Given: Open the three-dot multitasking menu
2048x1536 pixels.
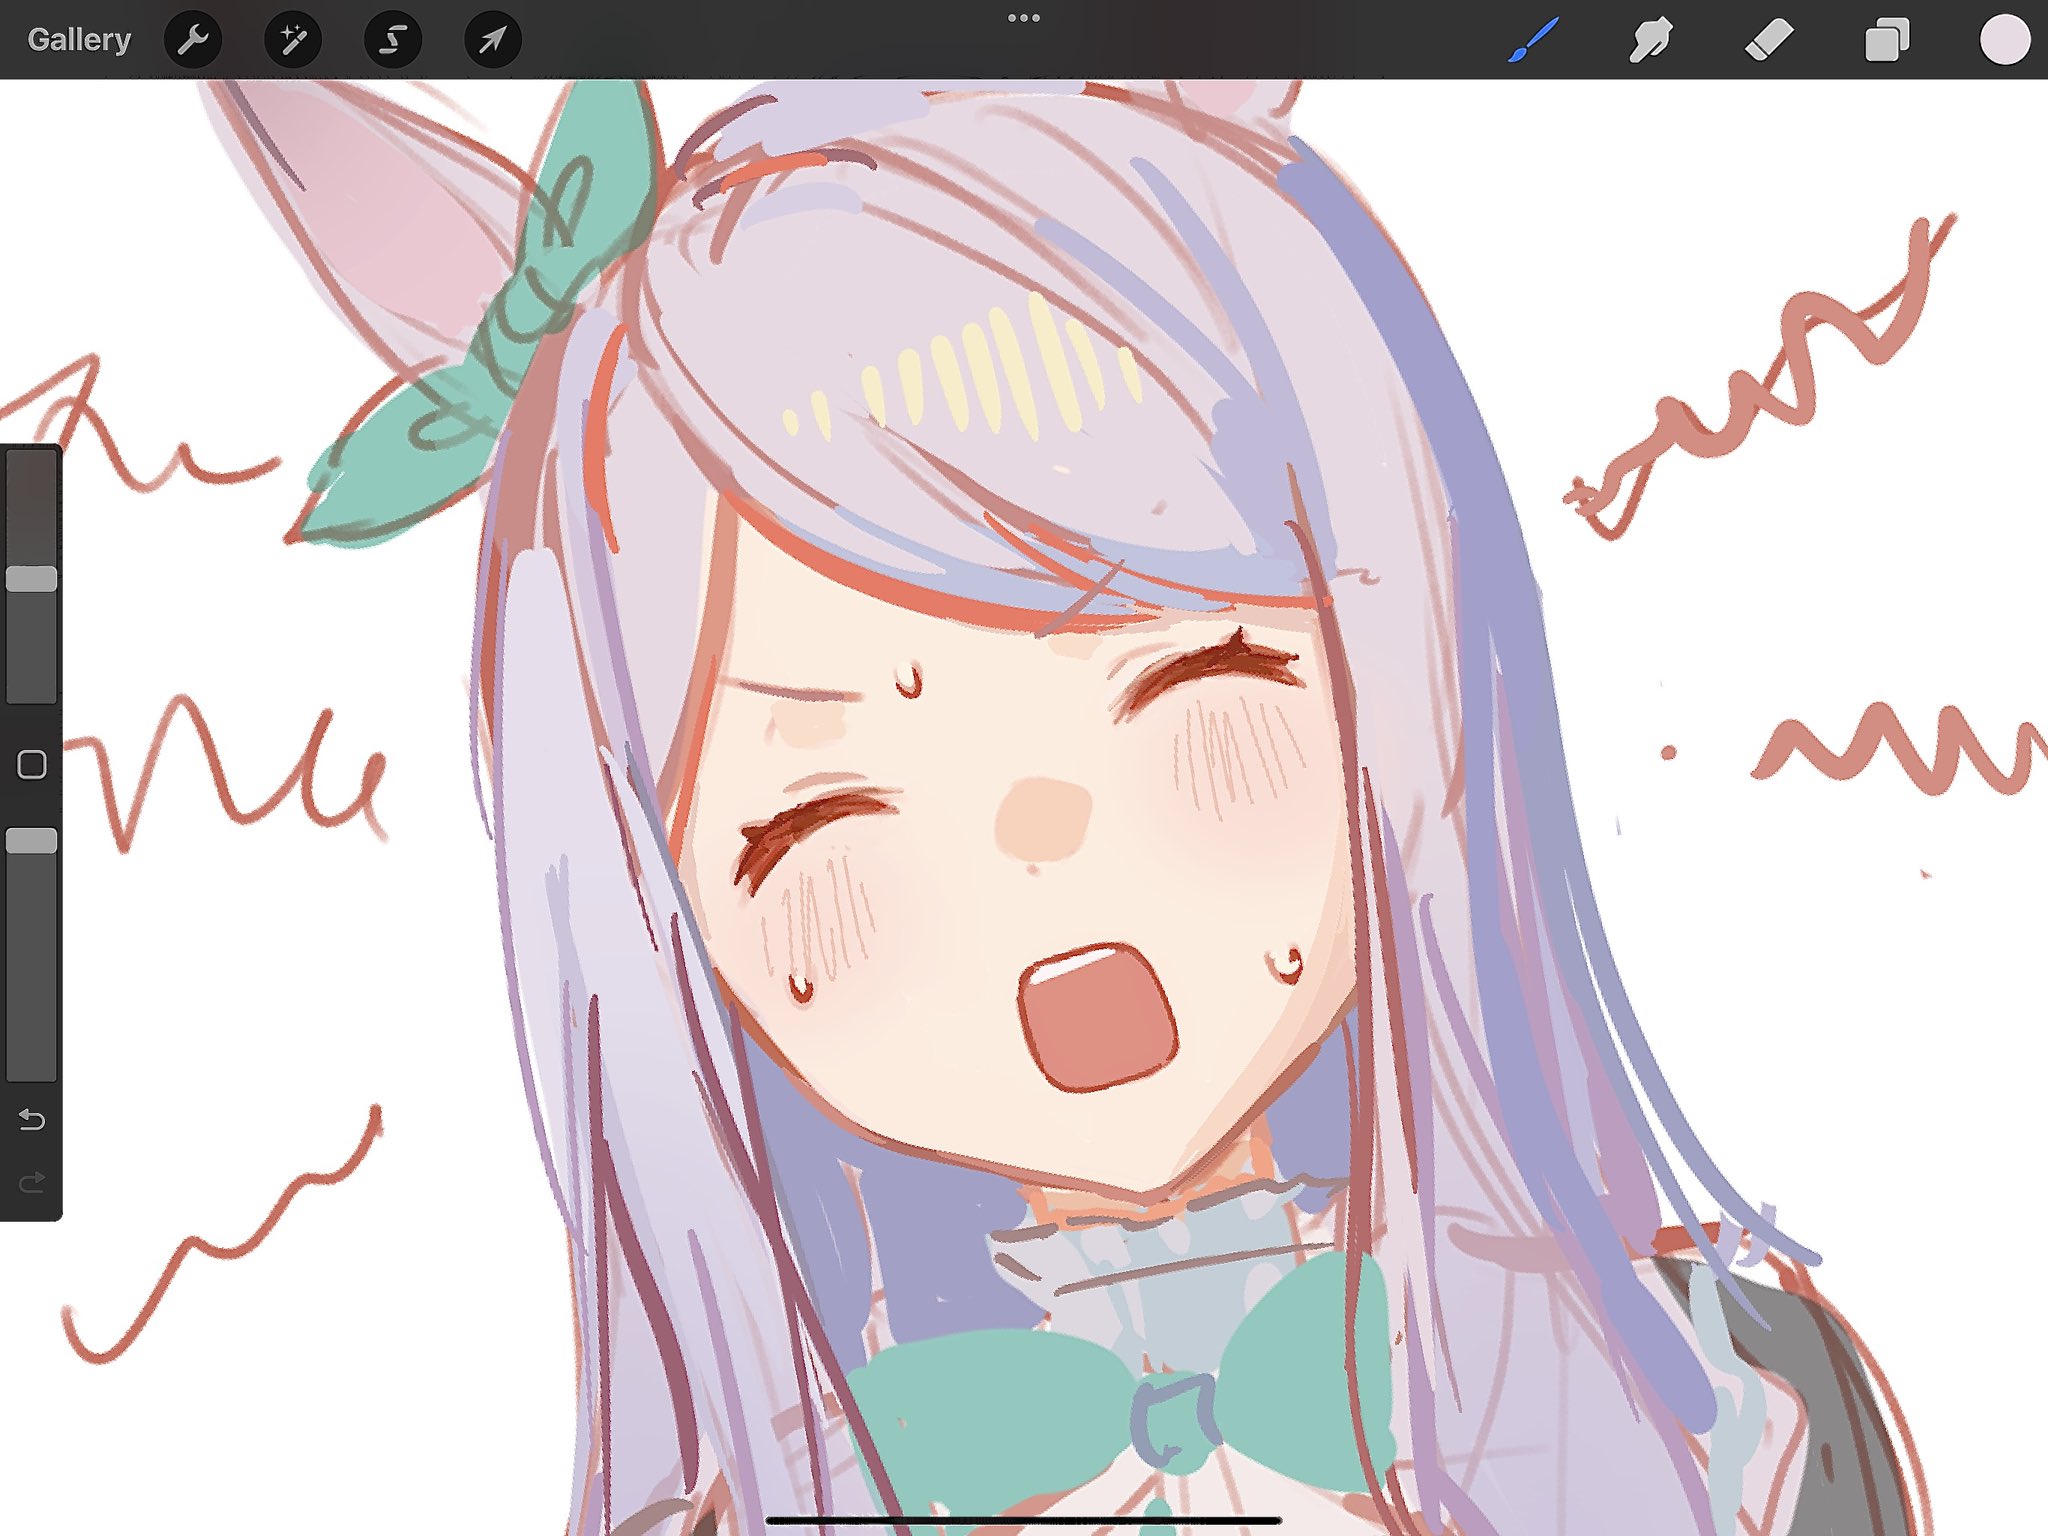Looking at the screenshot, I should click(x=1023, y=18).
